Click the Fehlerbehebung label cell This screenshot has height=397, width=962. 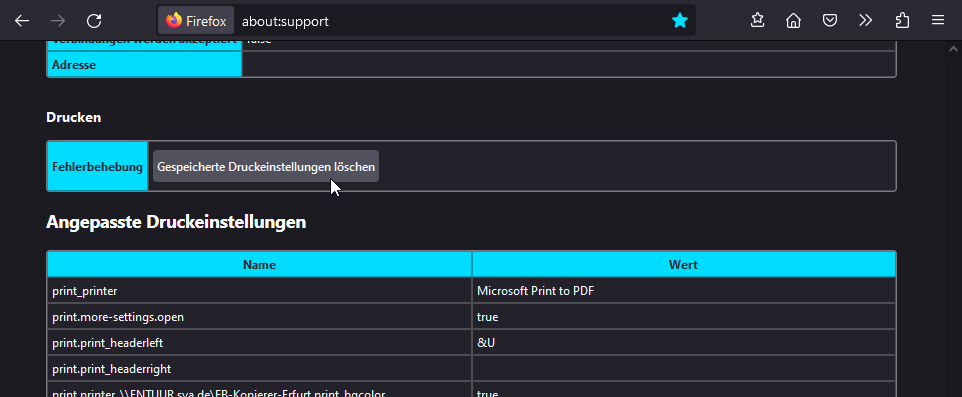tap(98, 166)
